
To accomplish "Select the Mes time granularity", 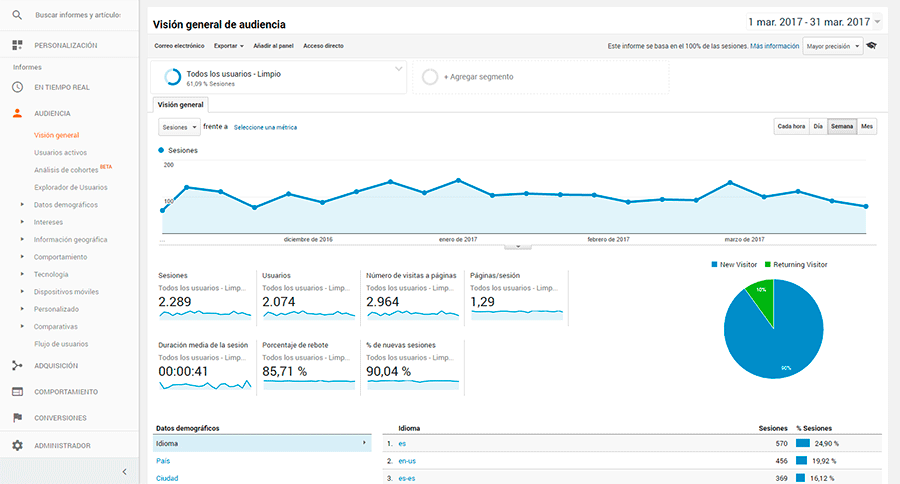I will coord(867,126).
